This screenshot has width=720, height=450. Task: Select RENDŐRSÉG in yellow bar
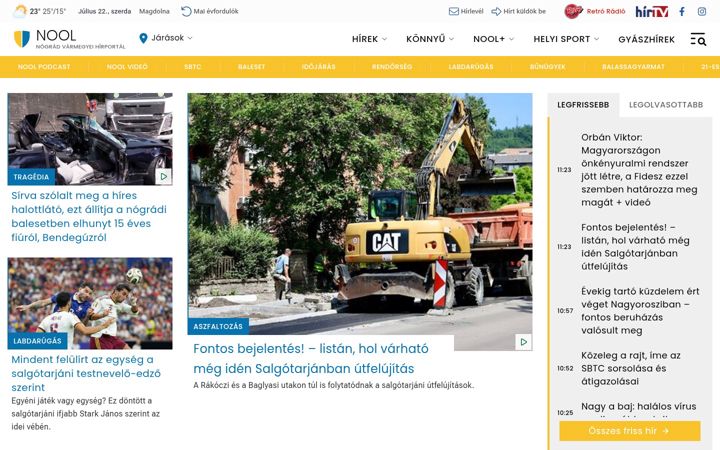pyautogui.click(x=392, y=67)
